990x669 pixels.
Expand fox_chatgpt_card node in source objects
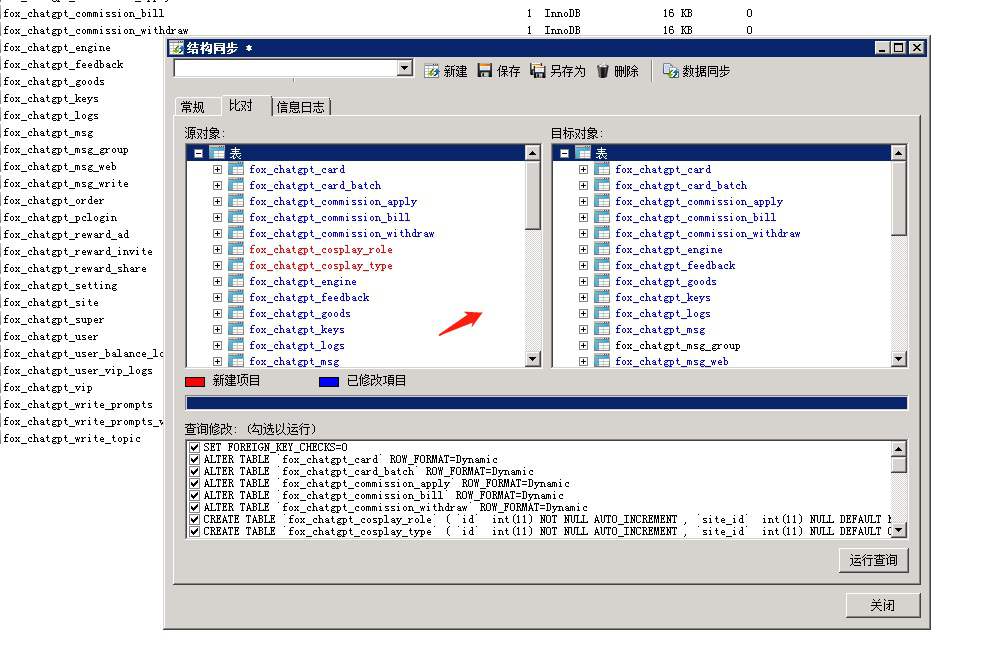(217, 169)
